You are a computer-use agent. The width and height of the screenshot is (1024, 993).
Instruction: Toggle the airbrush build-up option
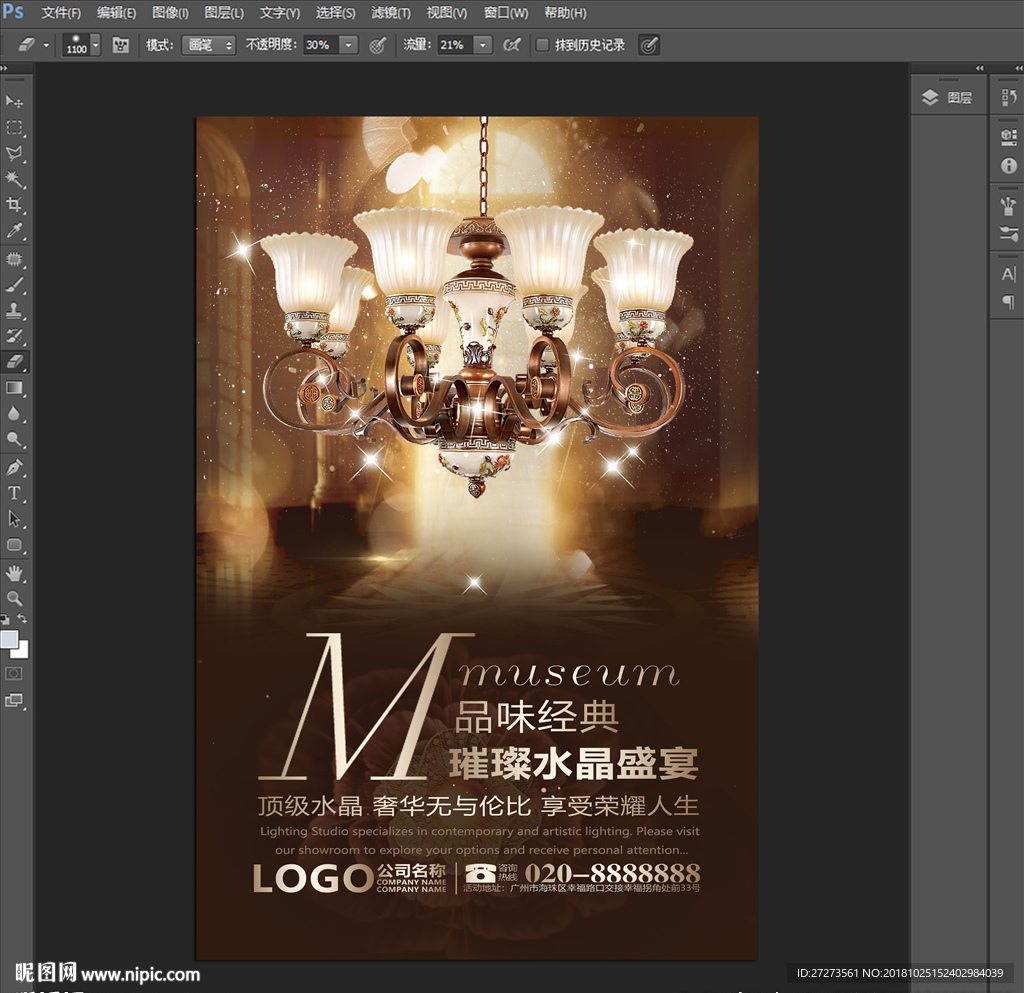[511, 45]
